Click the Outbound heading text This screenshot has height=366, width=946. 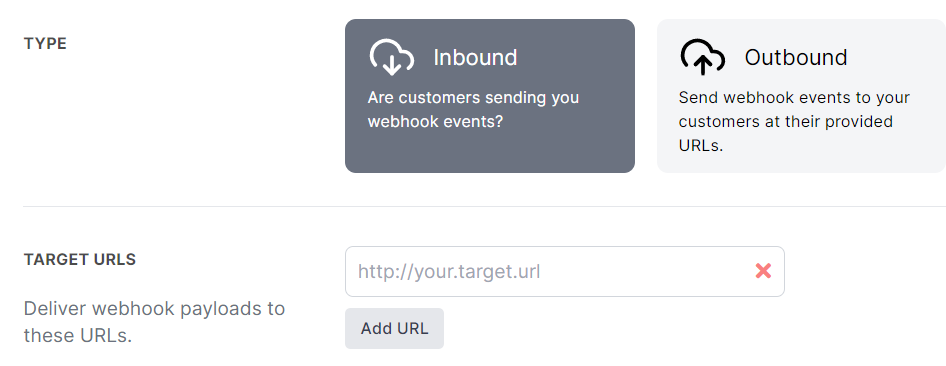(x=796, y=57)
